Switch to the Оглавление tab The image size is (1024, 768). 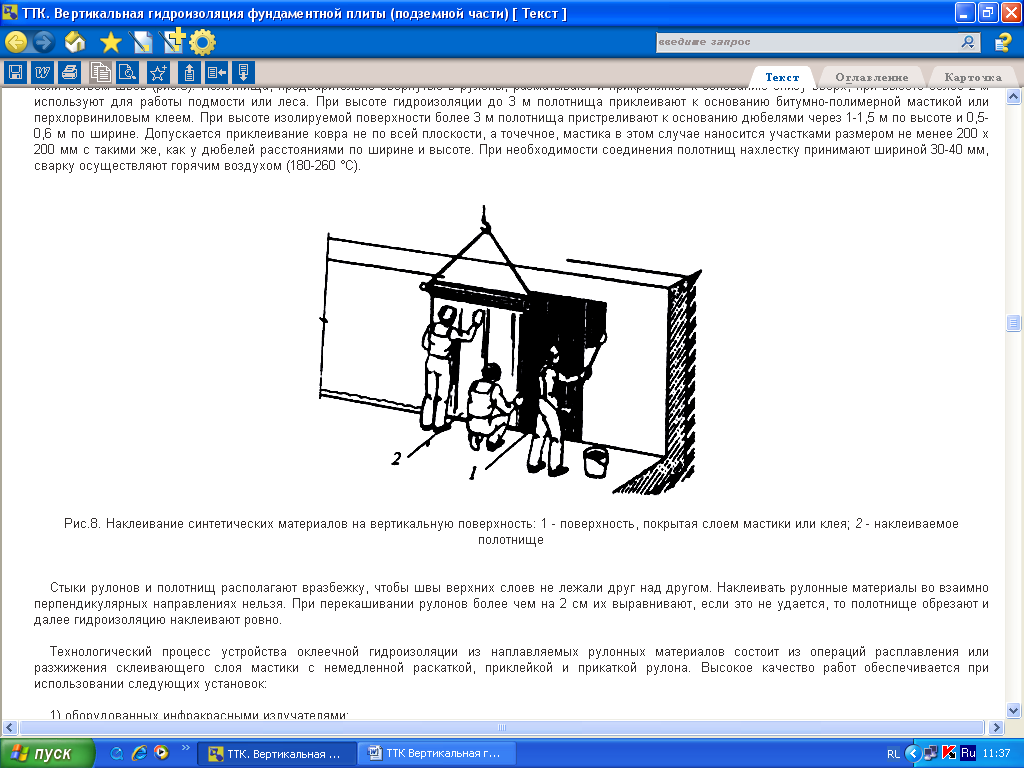(x=872, y=77)
